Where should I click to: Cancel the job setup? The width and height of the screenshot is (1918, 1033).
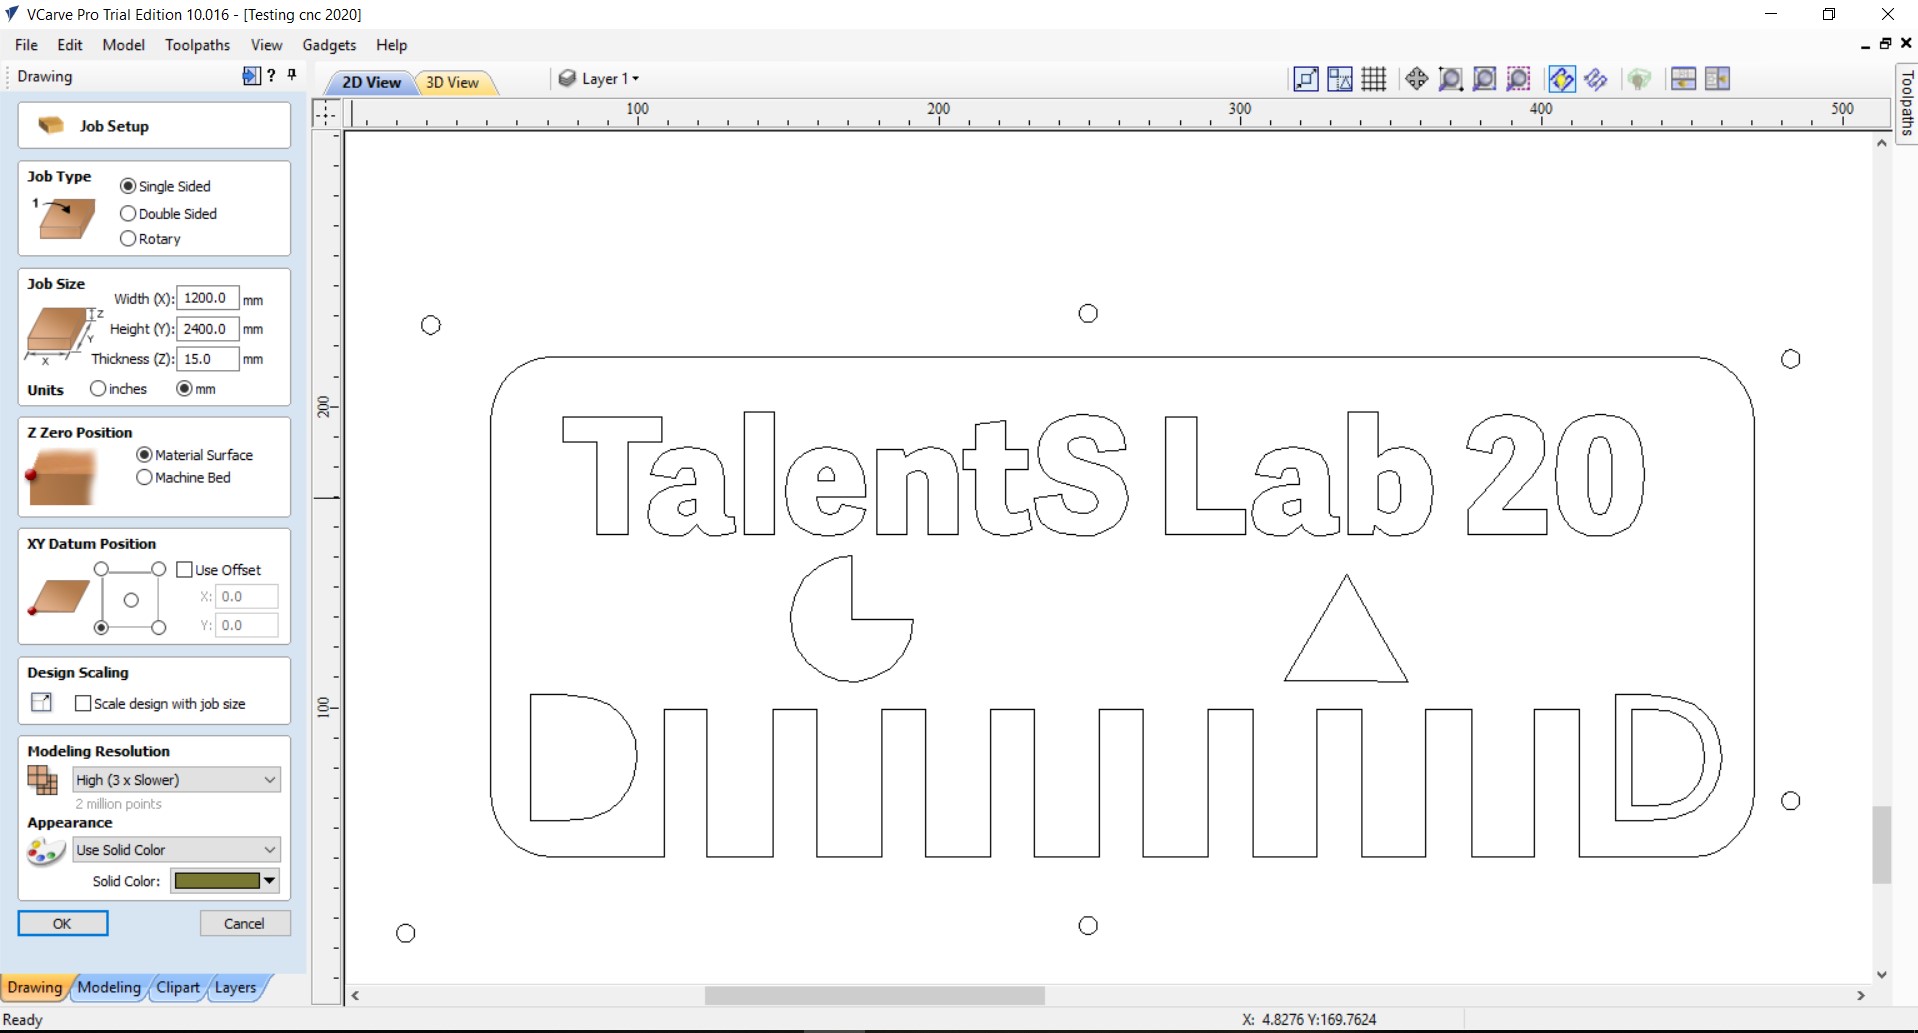(244, 923)
